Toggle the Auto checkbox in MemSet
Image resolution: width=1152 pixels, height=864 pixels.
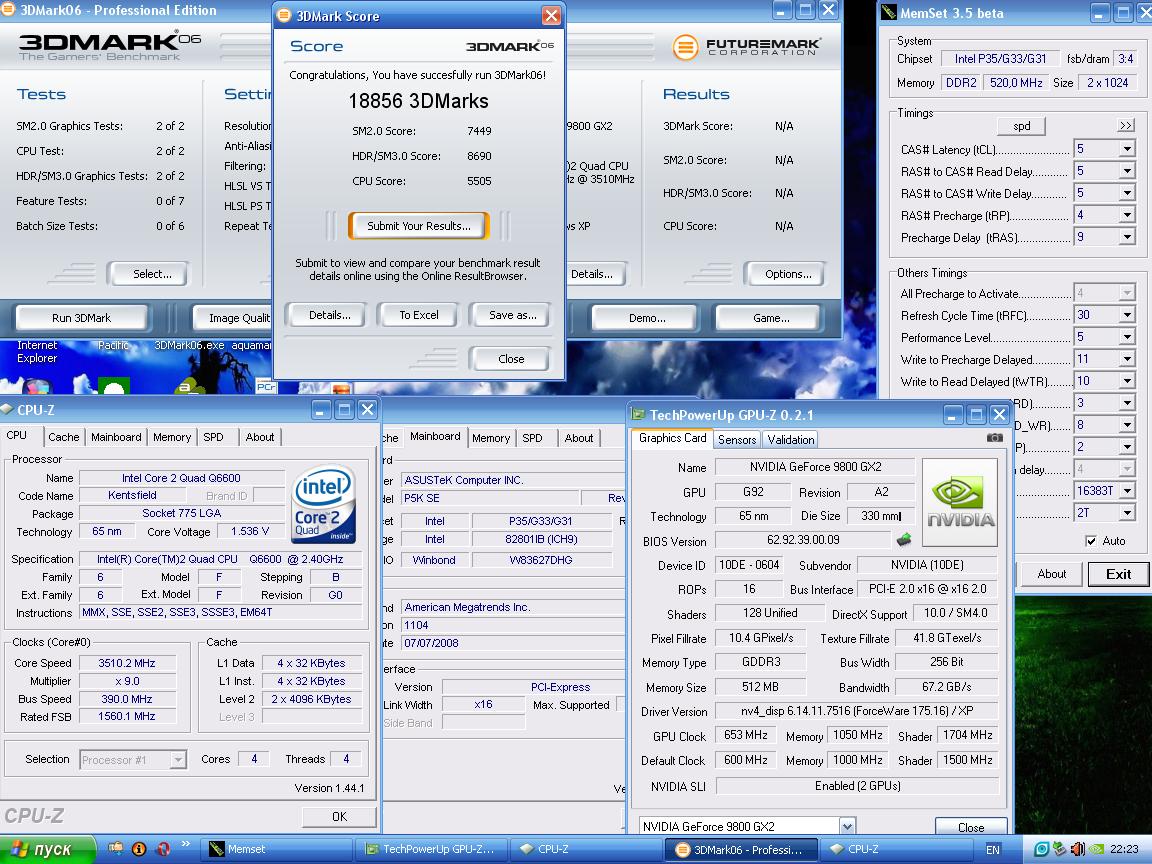[1091, 541]
